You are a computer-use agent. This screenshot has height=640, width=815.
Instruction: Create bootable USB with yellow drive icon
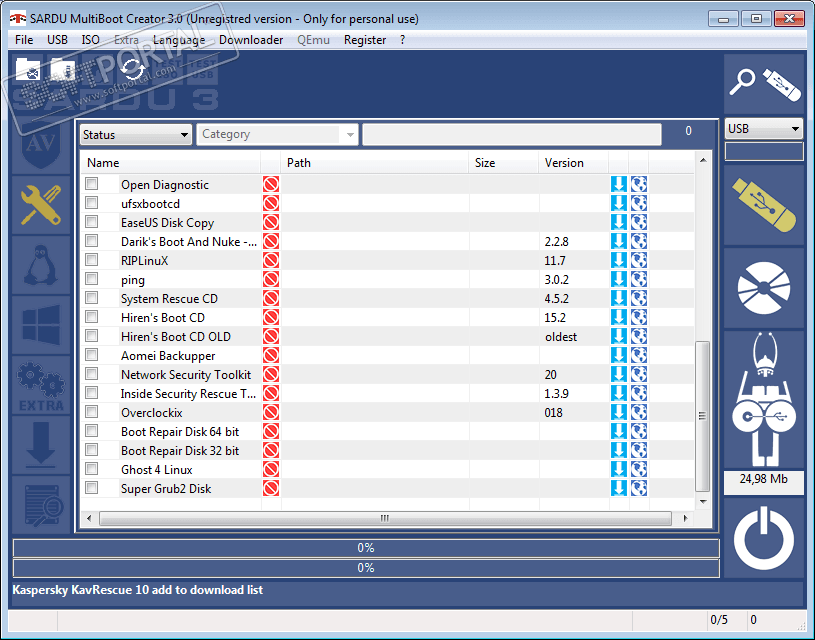click(x=764, y=205)
